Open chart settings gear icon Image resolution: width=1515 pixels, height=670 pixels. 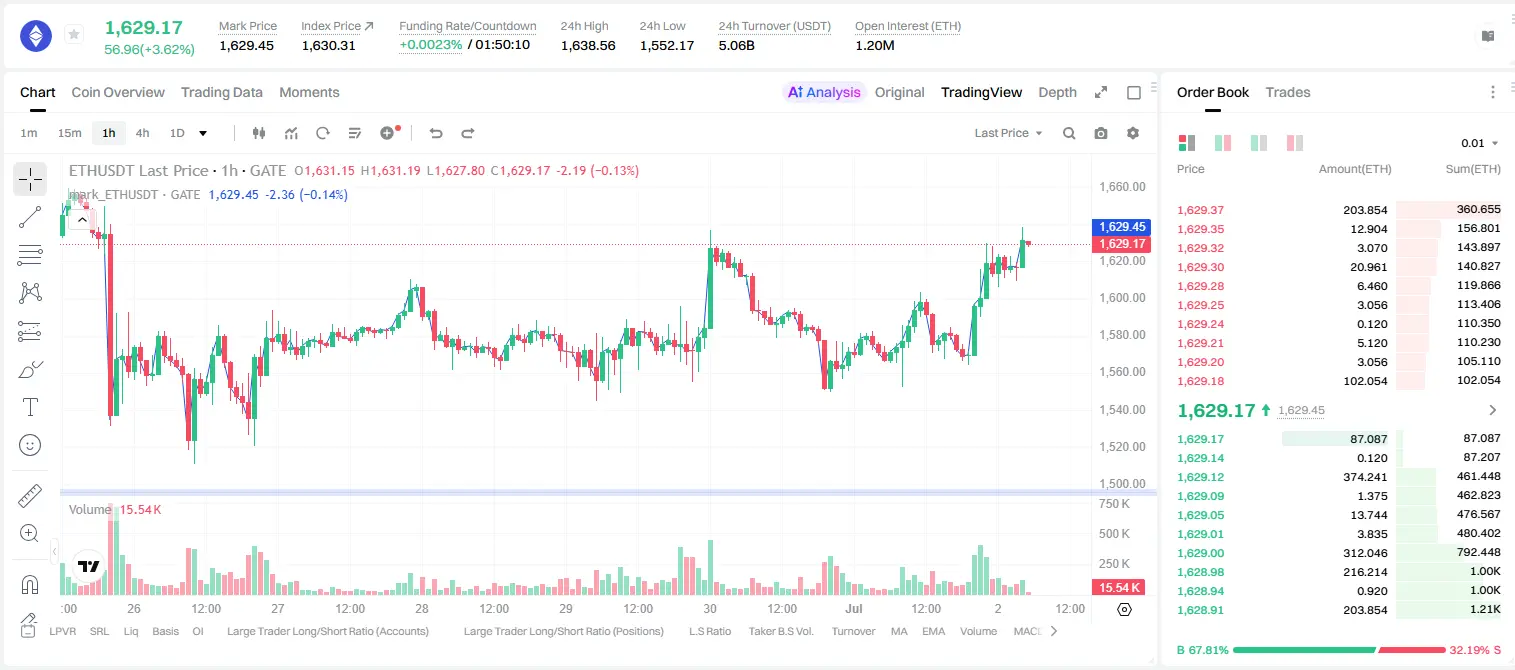1133,133
